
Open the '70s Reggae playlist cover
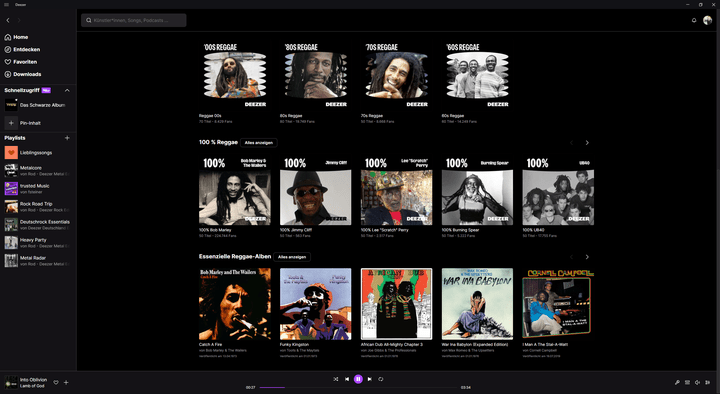396,75
